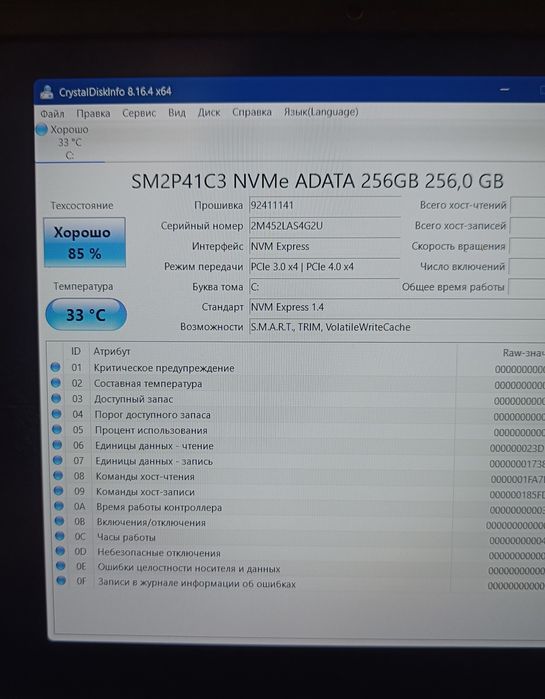Click status orb for Единицы данных - запись row

58,460
